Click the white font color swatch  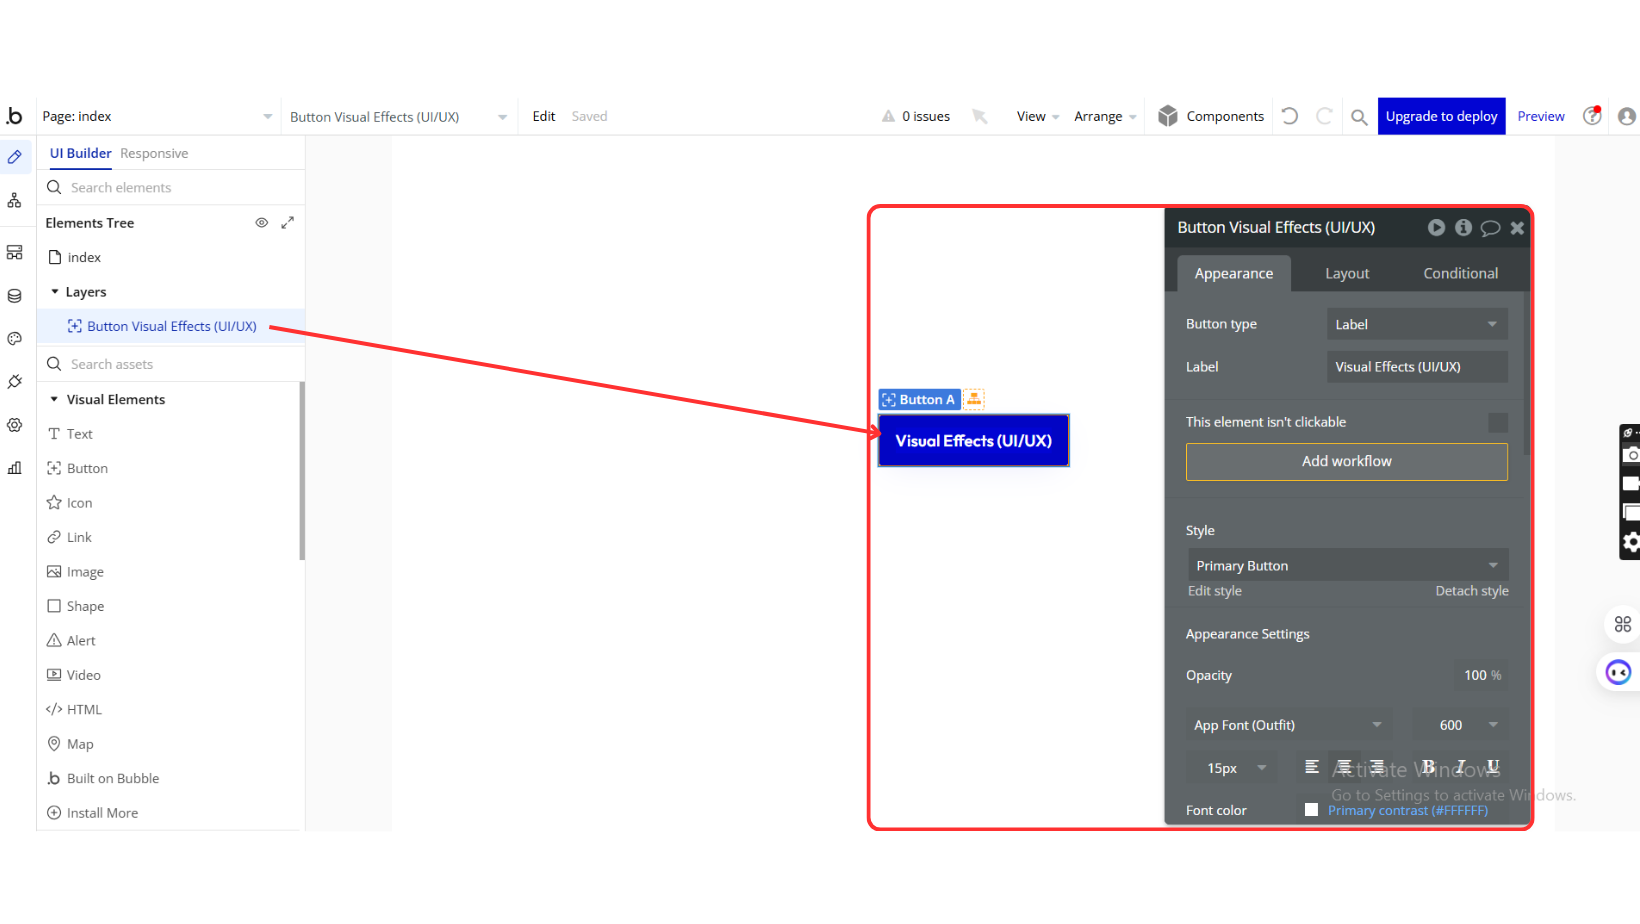coord(1311,810)
